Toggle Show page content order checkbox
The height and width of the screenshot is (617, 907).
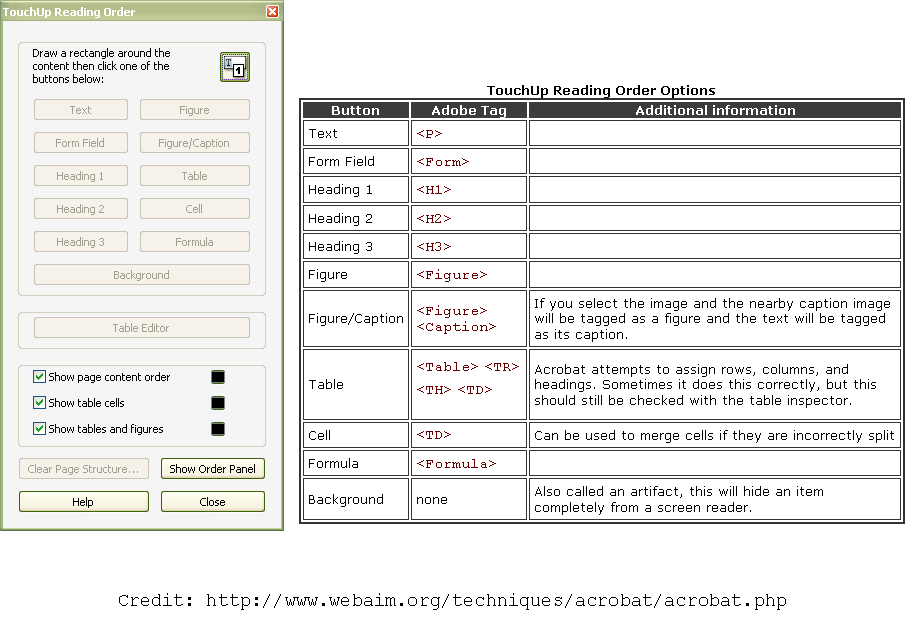point(39,377)
